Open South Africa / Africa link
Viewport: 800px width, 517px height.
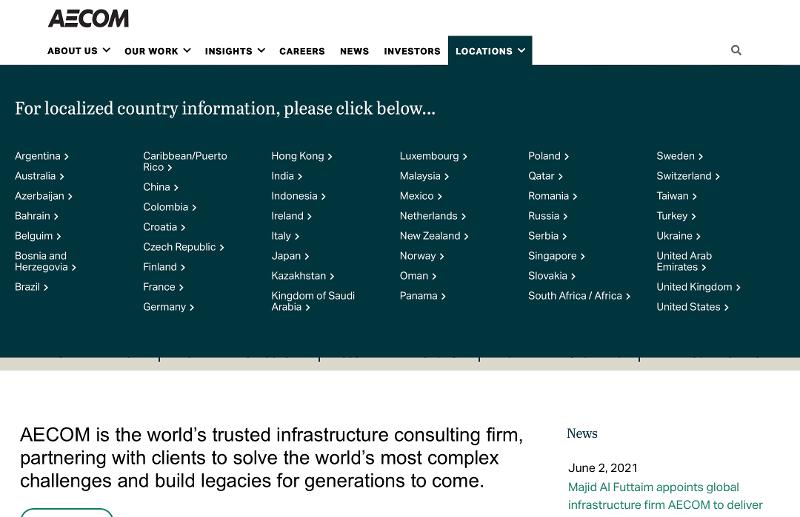click(579, 296)
